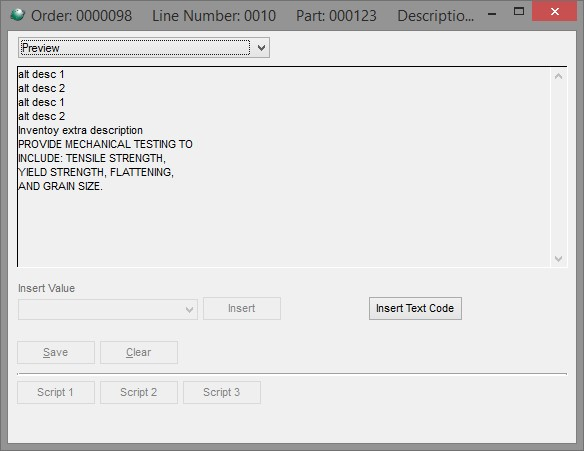
Task: Click the Script 3 button
Action: [x=222, y=392]
